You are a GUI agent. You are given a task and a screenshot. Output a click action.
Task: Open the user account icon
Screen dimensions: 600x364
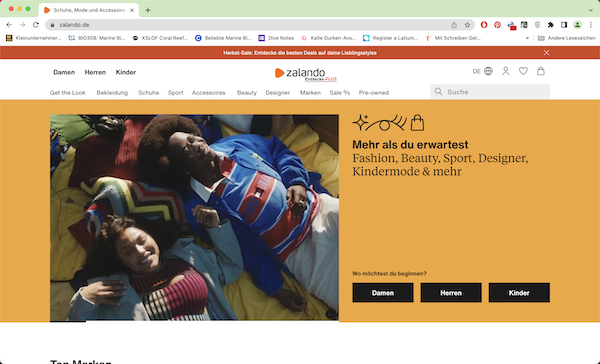tap(505, 71)
